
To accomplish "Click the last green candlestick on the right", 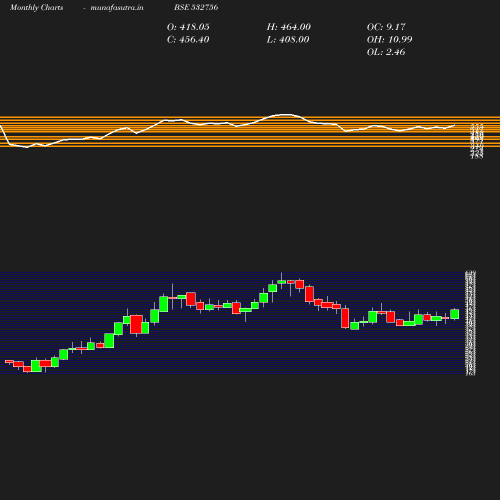I will [x=455, y=314].
